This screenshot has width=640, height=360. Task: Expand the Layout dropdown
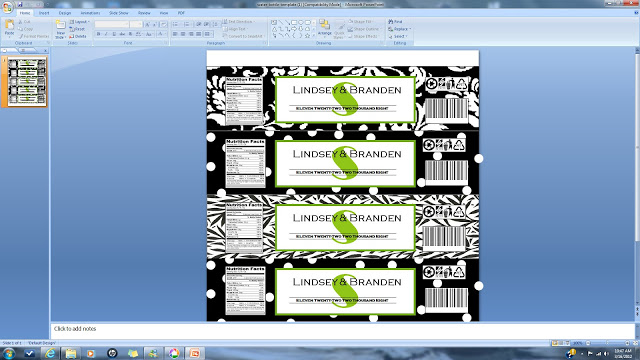click(x=79, y=22)
